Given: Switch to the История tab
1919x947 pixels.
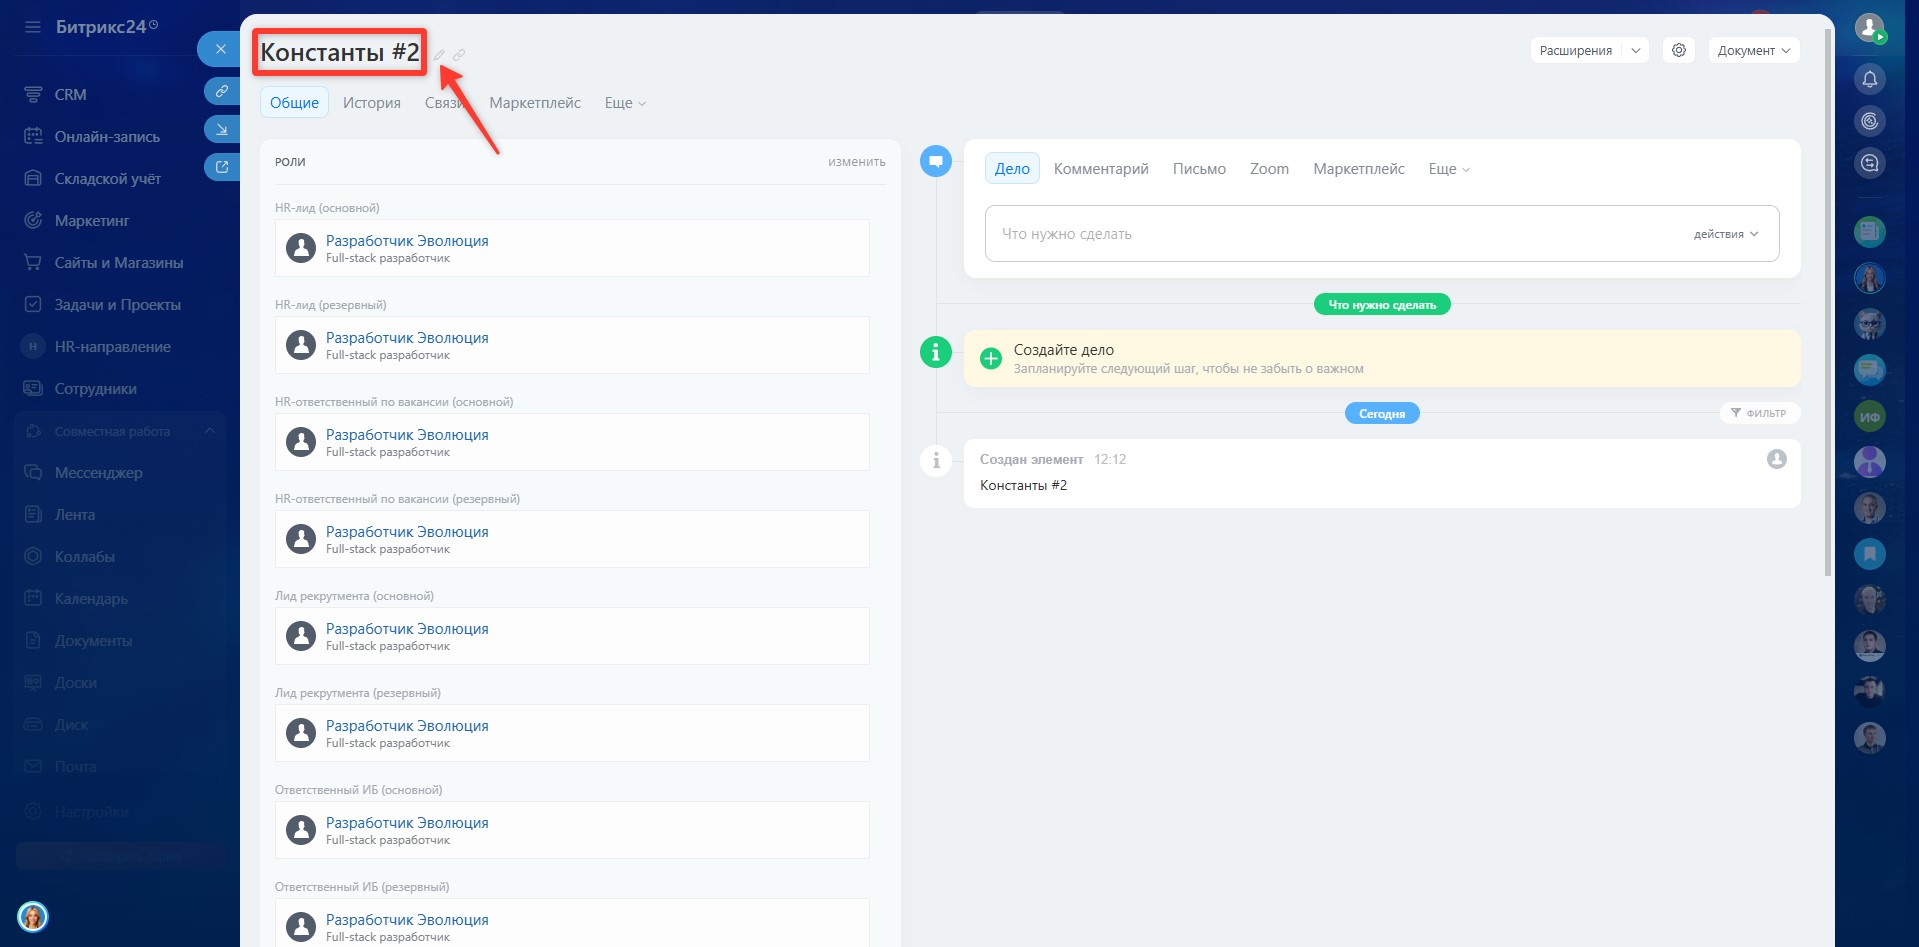Looking at the screenshot, I should 371,103.
